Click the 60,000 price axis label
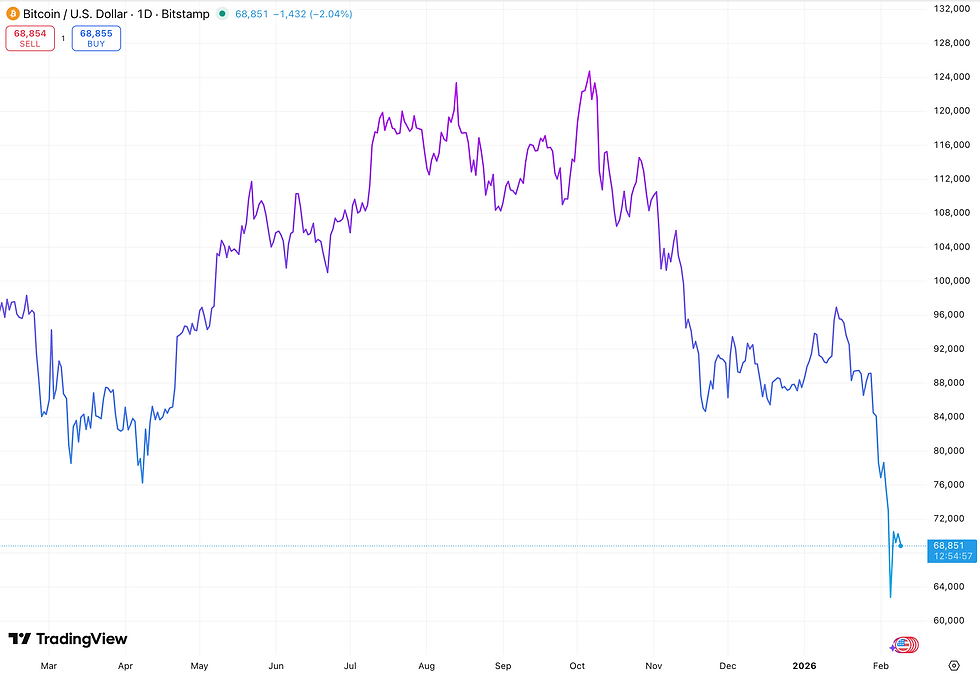 pyautogui.click(x=951, y=621)
